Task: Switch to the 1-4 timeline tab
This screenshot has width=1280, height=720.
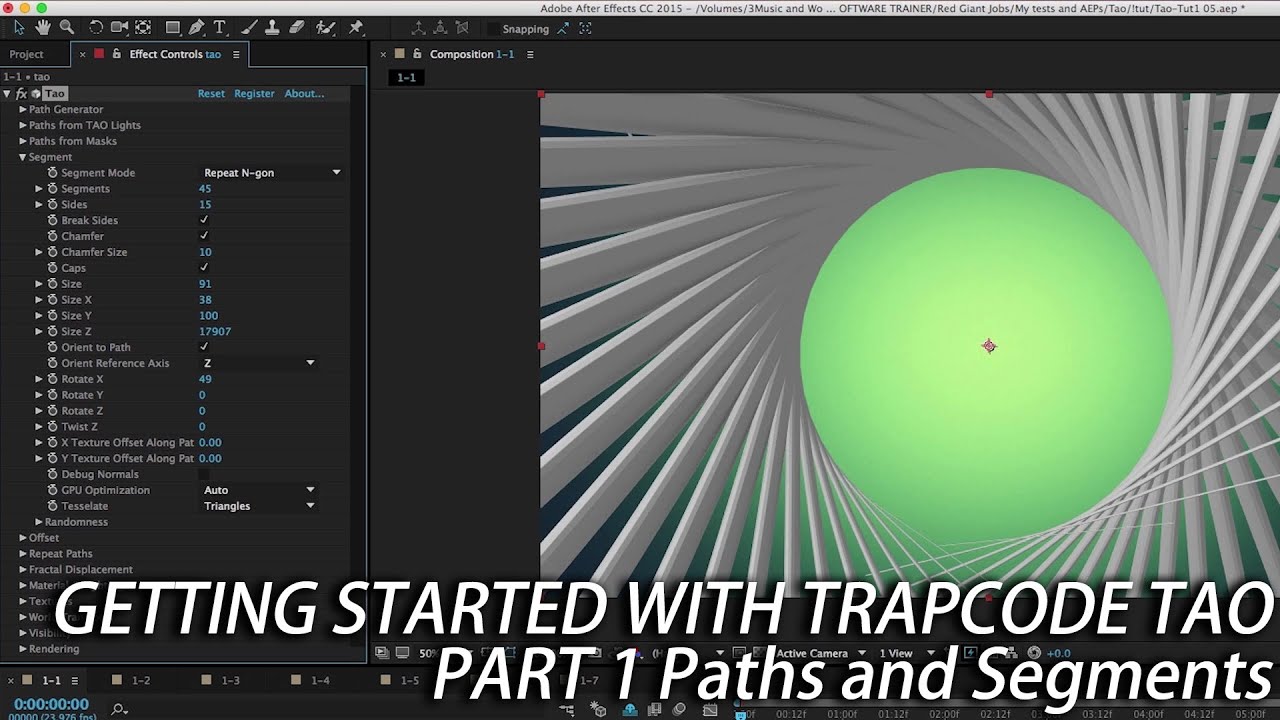Action: pos(320,680)
